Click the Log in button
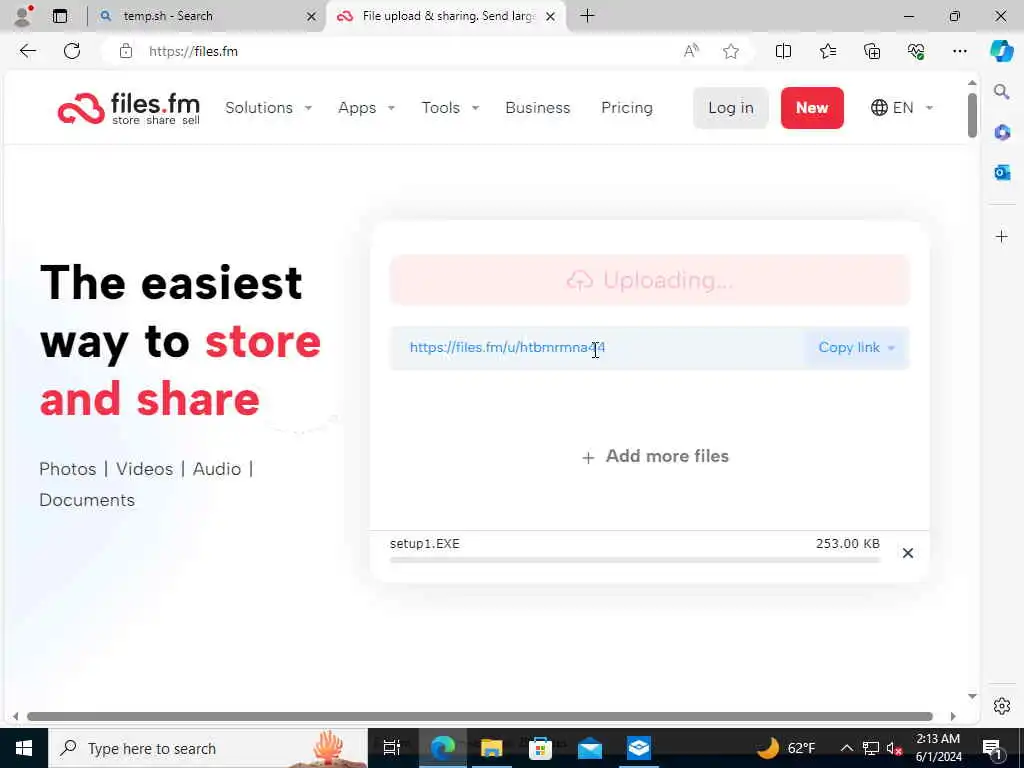The height and width of the screenshot is (768, 1024). [x=730, y=108]
